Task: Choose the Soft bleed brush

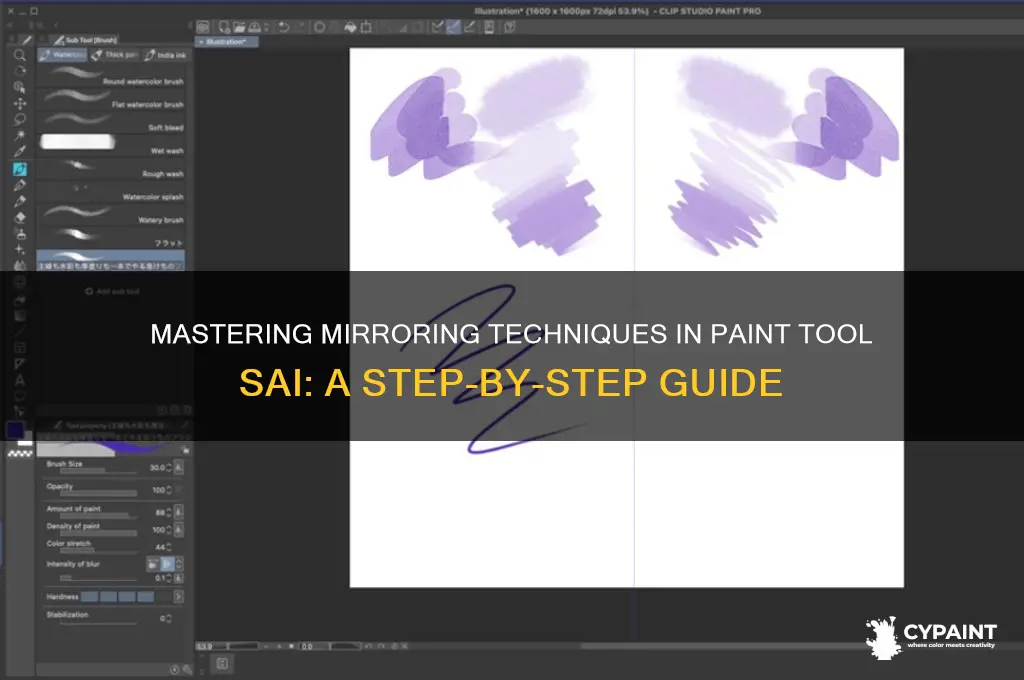Action: tap(111, 122)
